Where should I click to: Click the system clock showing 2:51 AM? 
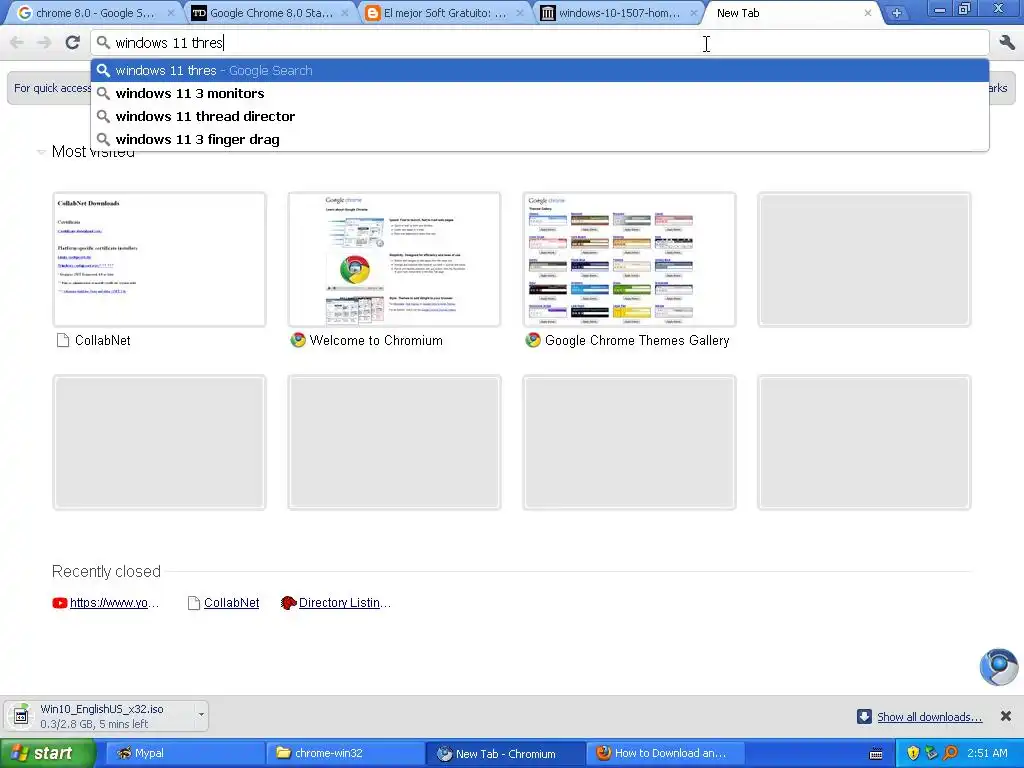click(987, 753)
